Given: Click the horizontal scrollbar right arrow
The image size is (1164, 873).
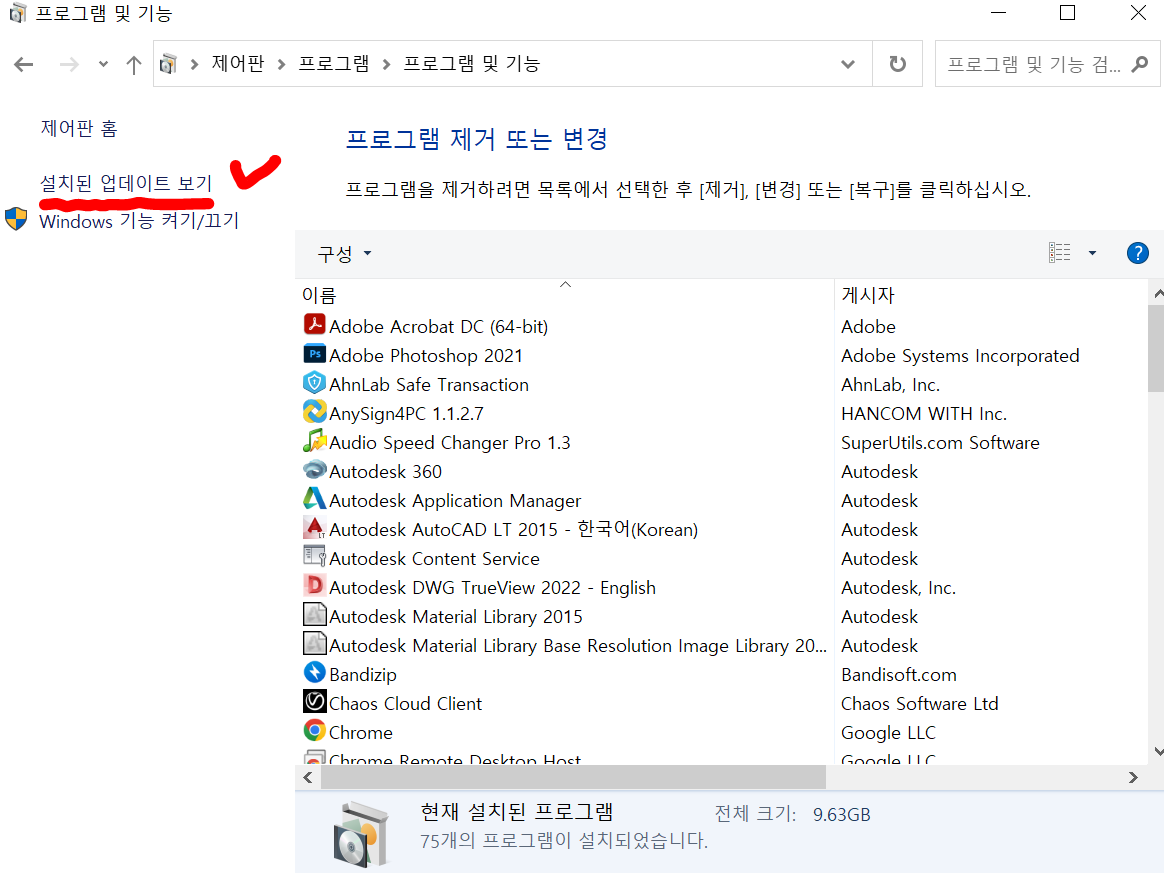Looking at the screenshot, I should [1133, 777].
